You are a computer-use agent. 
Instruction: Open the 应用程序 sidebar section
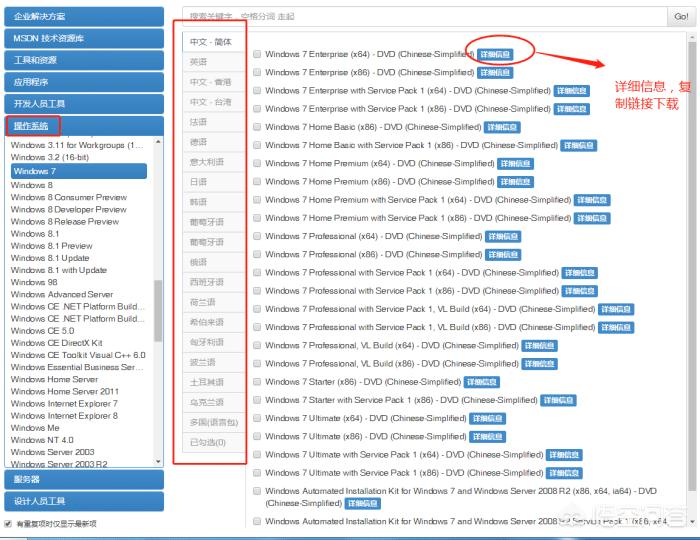click(x=84, y=82)
